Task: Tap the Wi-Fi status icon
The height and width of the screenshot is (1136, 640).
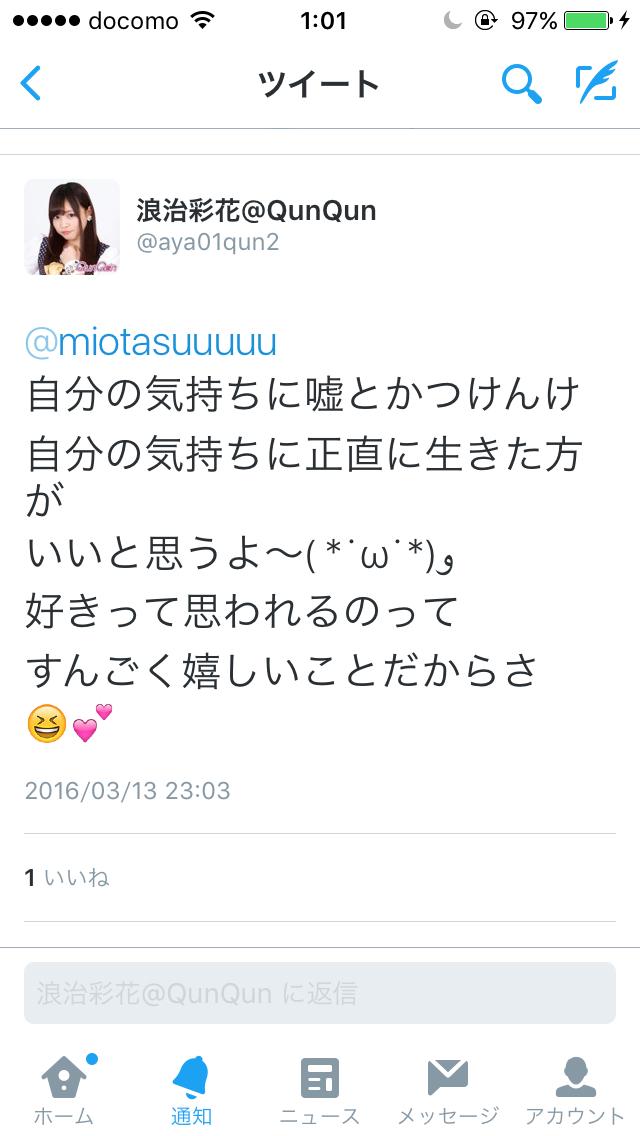Action: coord(201,20)
